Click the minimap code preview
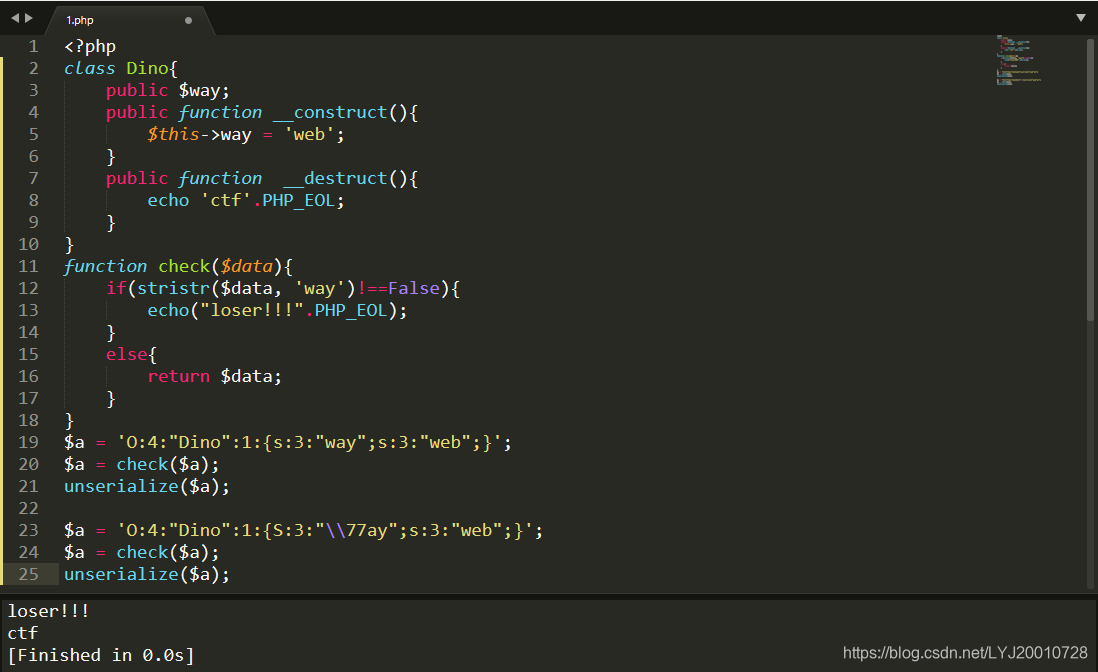This screenshot has width=1098, height=672. (1019, 60)
